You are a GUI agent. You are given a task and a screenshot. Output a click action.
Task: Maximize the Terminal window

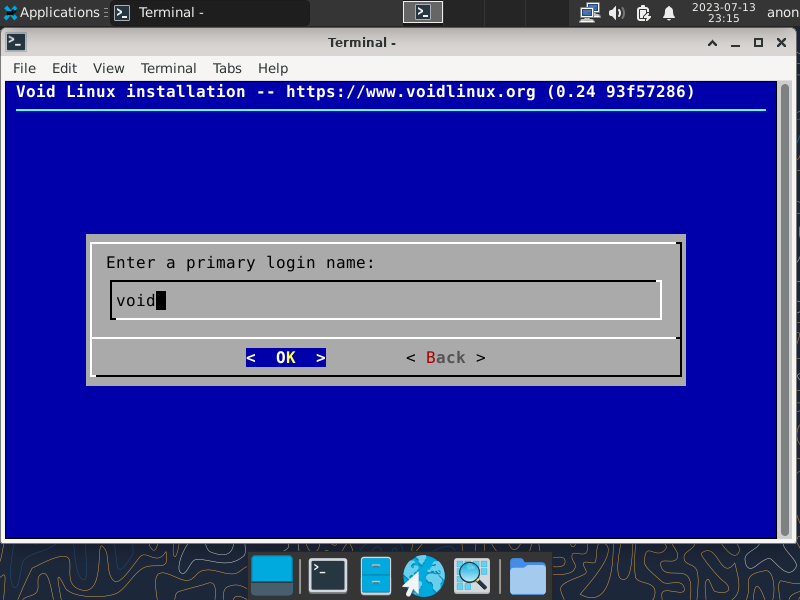point(758,43)
